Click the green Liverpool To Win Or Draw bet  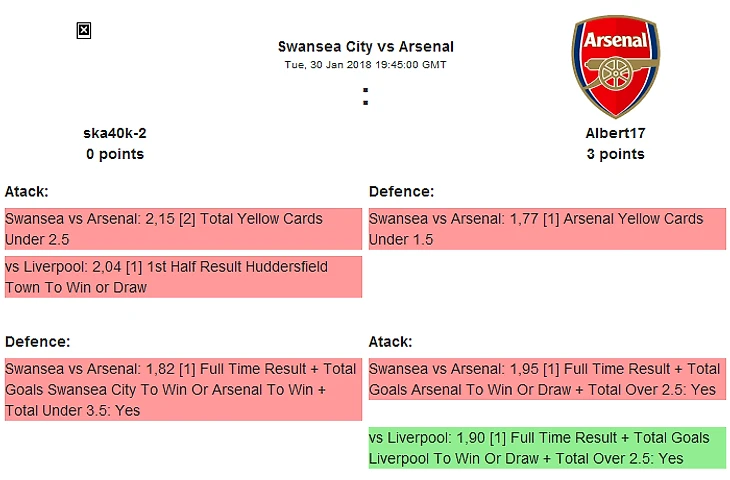(547, 448)
